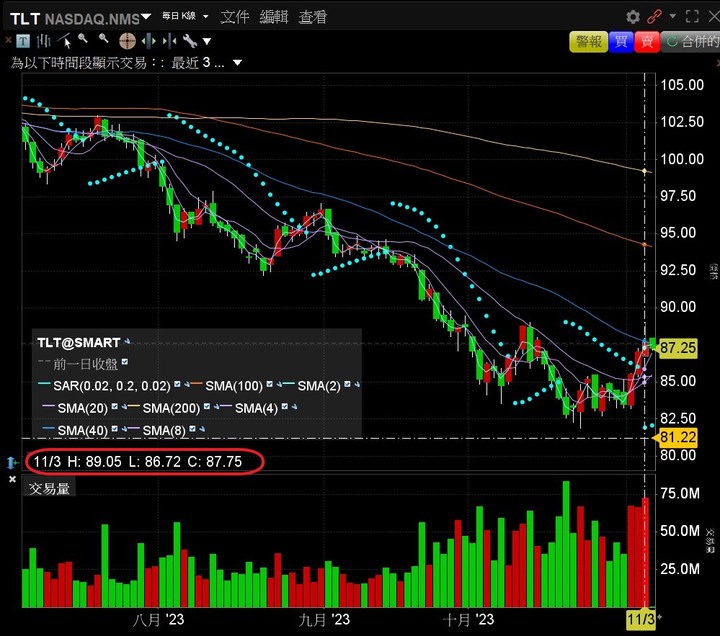Toggle the SMA(100) checkbox

[270, 384]
